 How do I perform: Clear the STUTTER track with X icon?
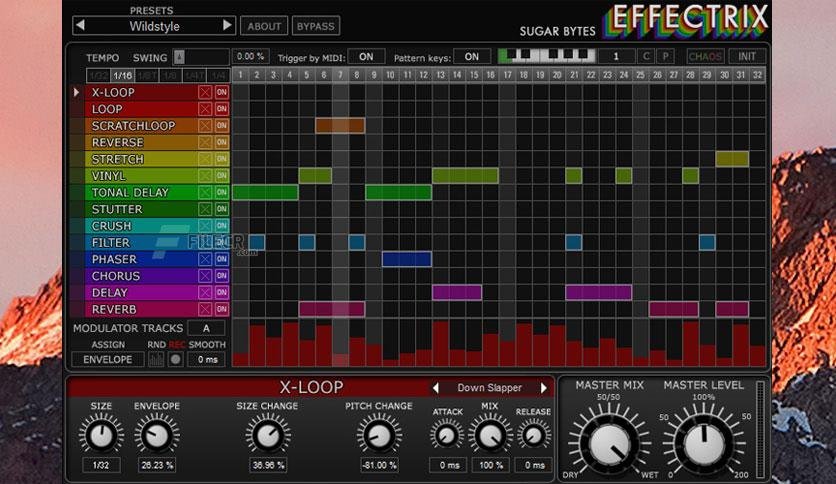[205, 209]
